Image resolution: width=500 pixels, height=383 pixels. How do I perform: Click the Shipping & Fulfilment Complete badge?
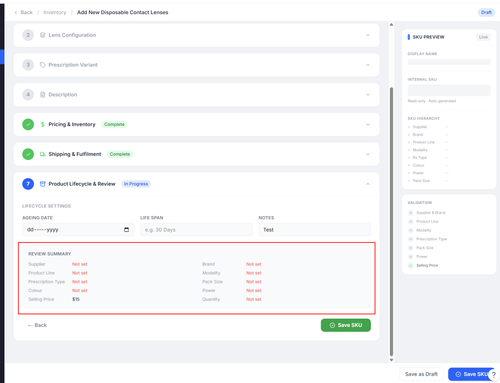pyautogui.click(x=120, y=154)
